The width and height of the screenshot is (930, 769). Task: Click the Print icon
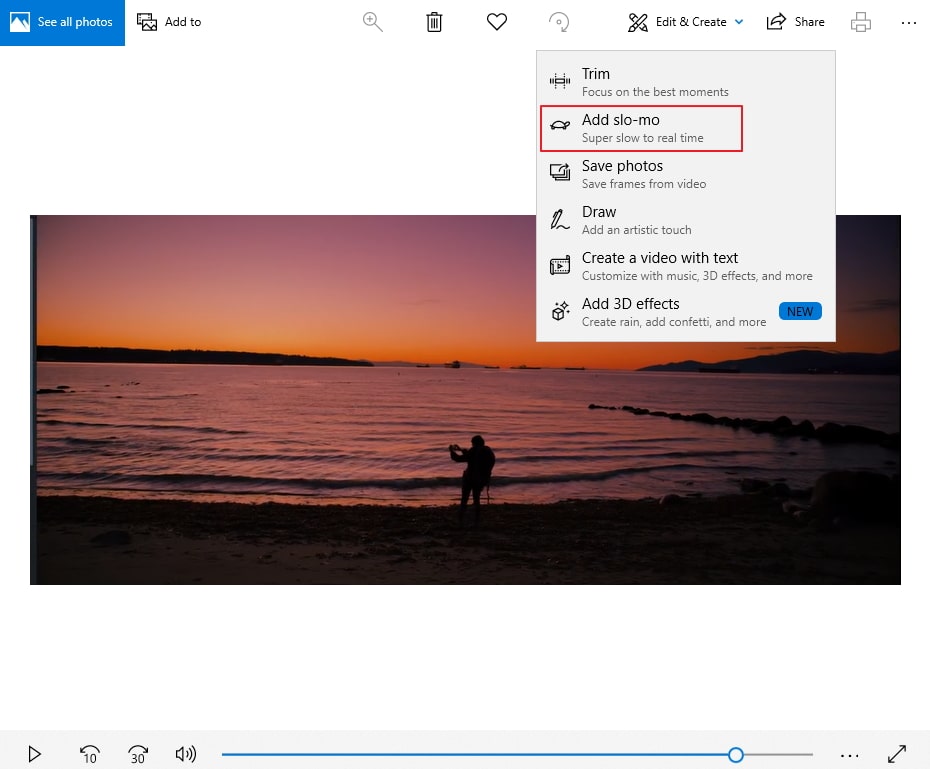pos(861,22)
